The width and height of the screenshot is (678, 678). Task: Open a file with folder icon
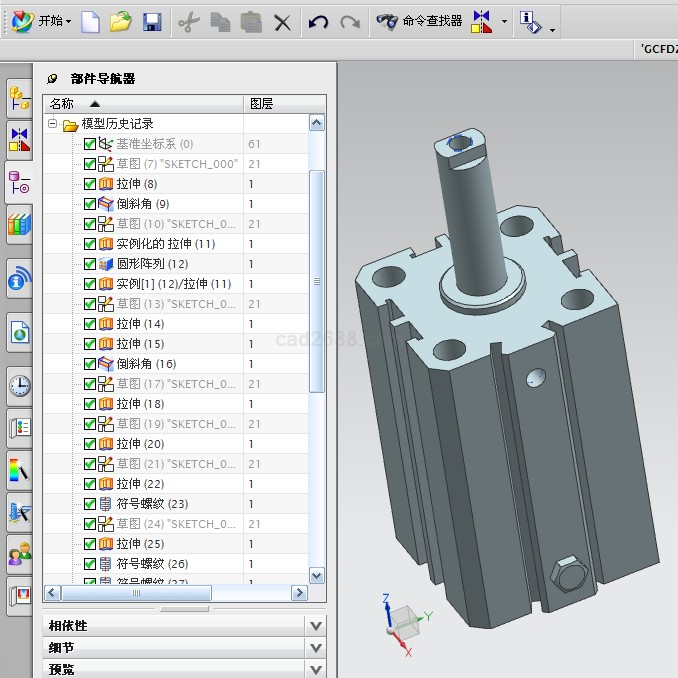[x=121, y=21]
